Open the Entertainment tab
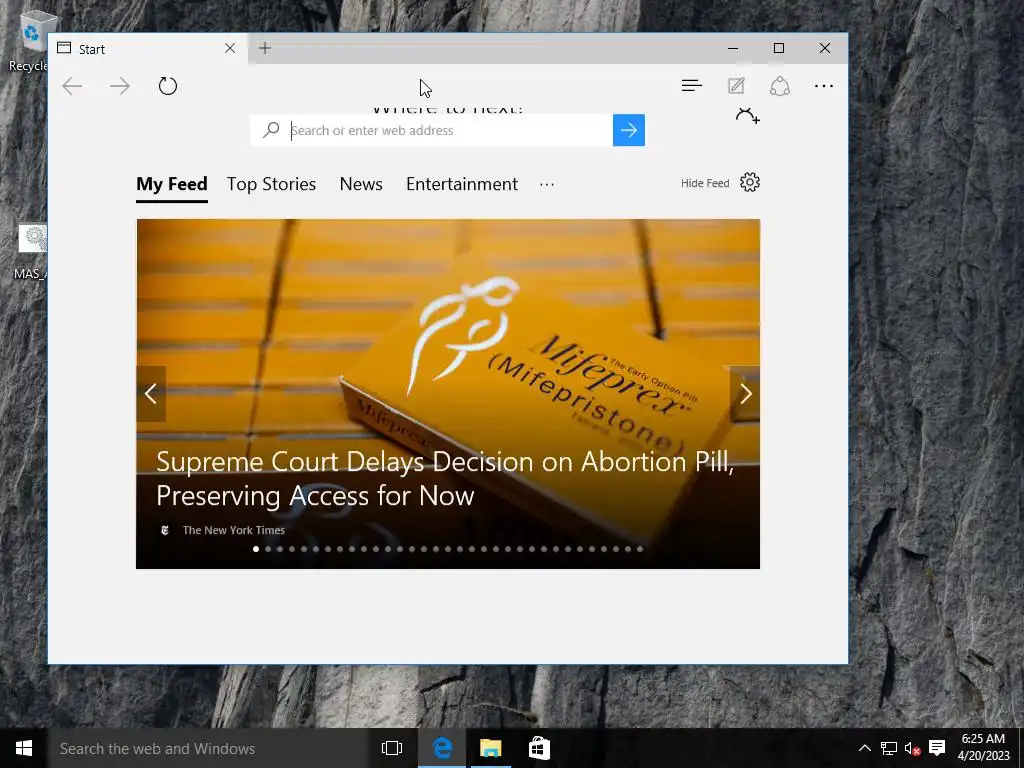 [x=462, y=184]
